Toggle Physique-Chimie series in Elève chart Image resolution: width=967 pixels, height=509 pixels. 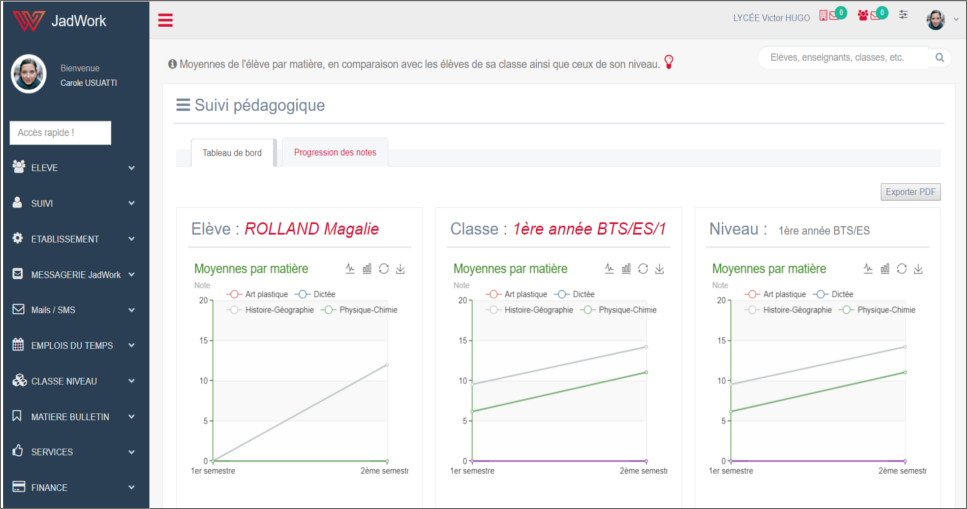pos(359,310)
